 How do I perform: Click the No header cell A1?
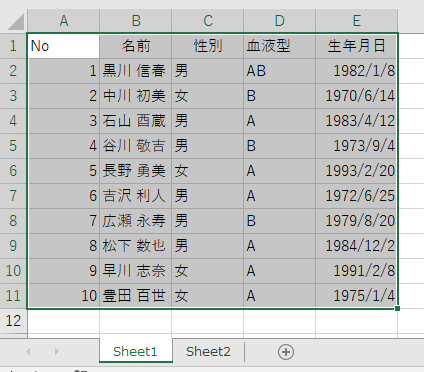pyautogui.click(x=64, y=46)
